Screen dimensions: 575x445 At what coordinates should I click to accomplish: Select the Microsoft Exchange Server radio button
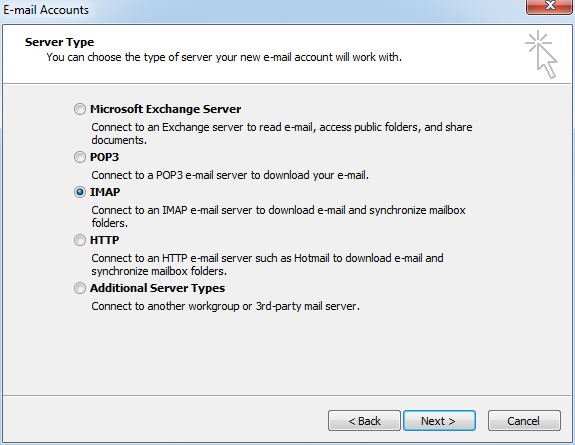point(80,109)
